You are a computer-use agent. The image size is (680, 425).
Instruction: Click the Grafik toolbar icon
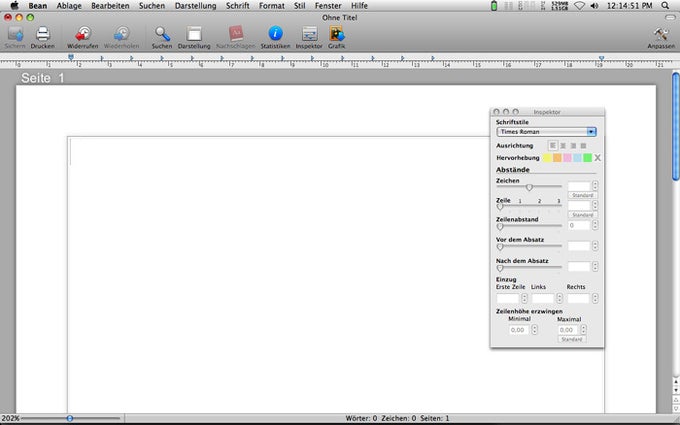(337, 34)
